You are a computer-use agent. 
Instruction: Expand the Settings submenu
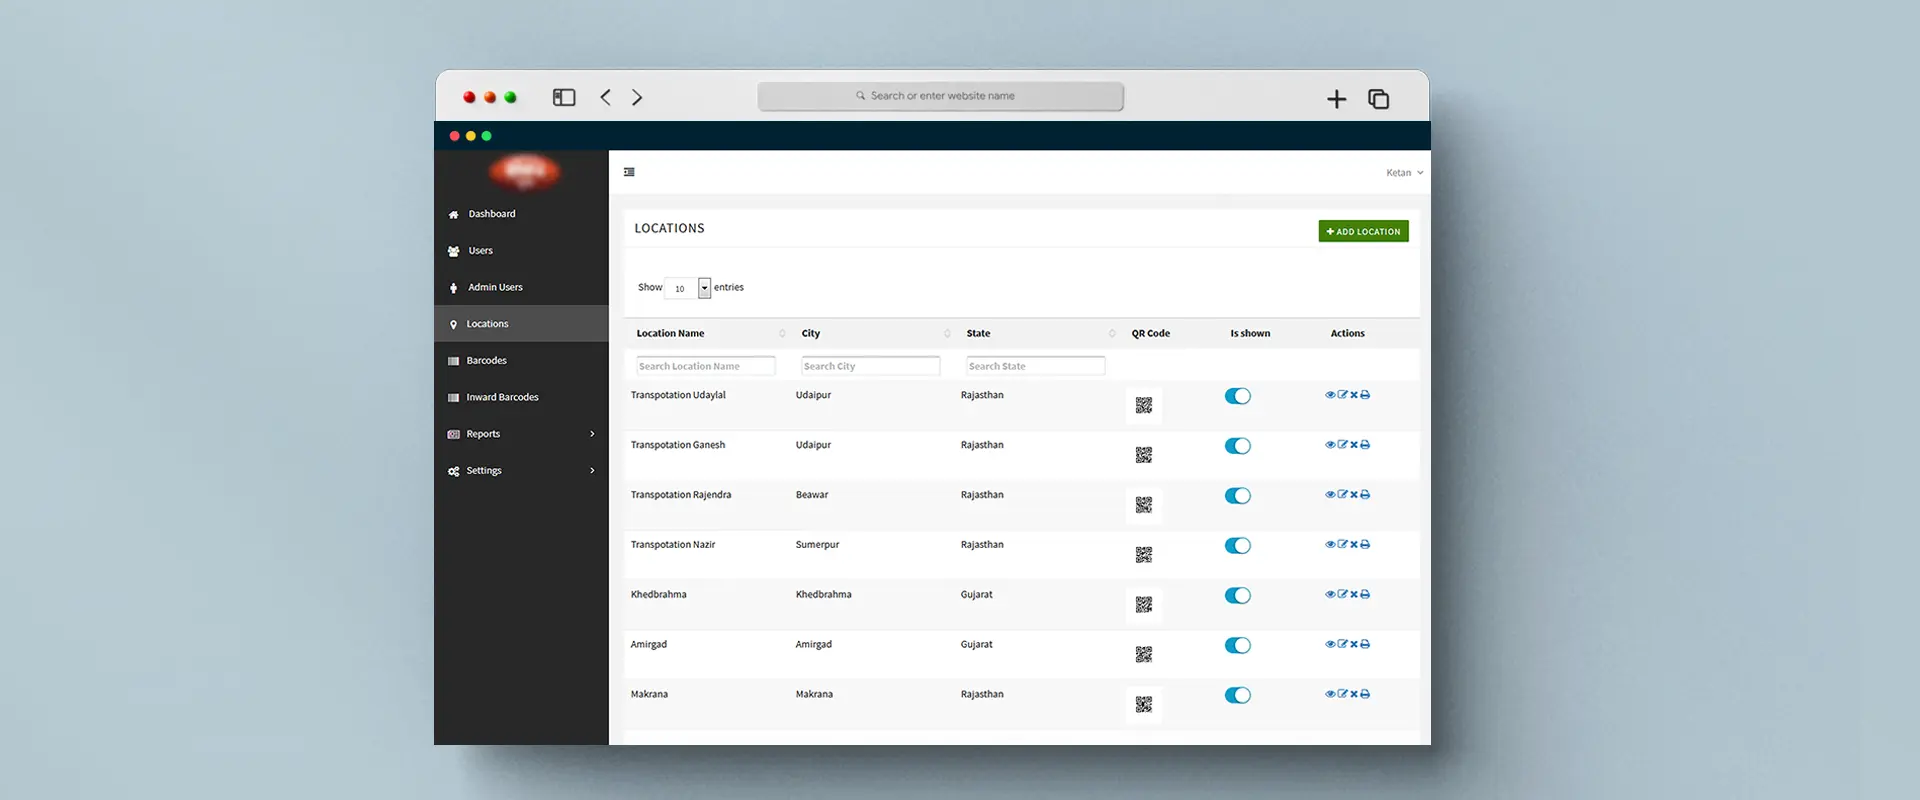521,471
